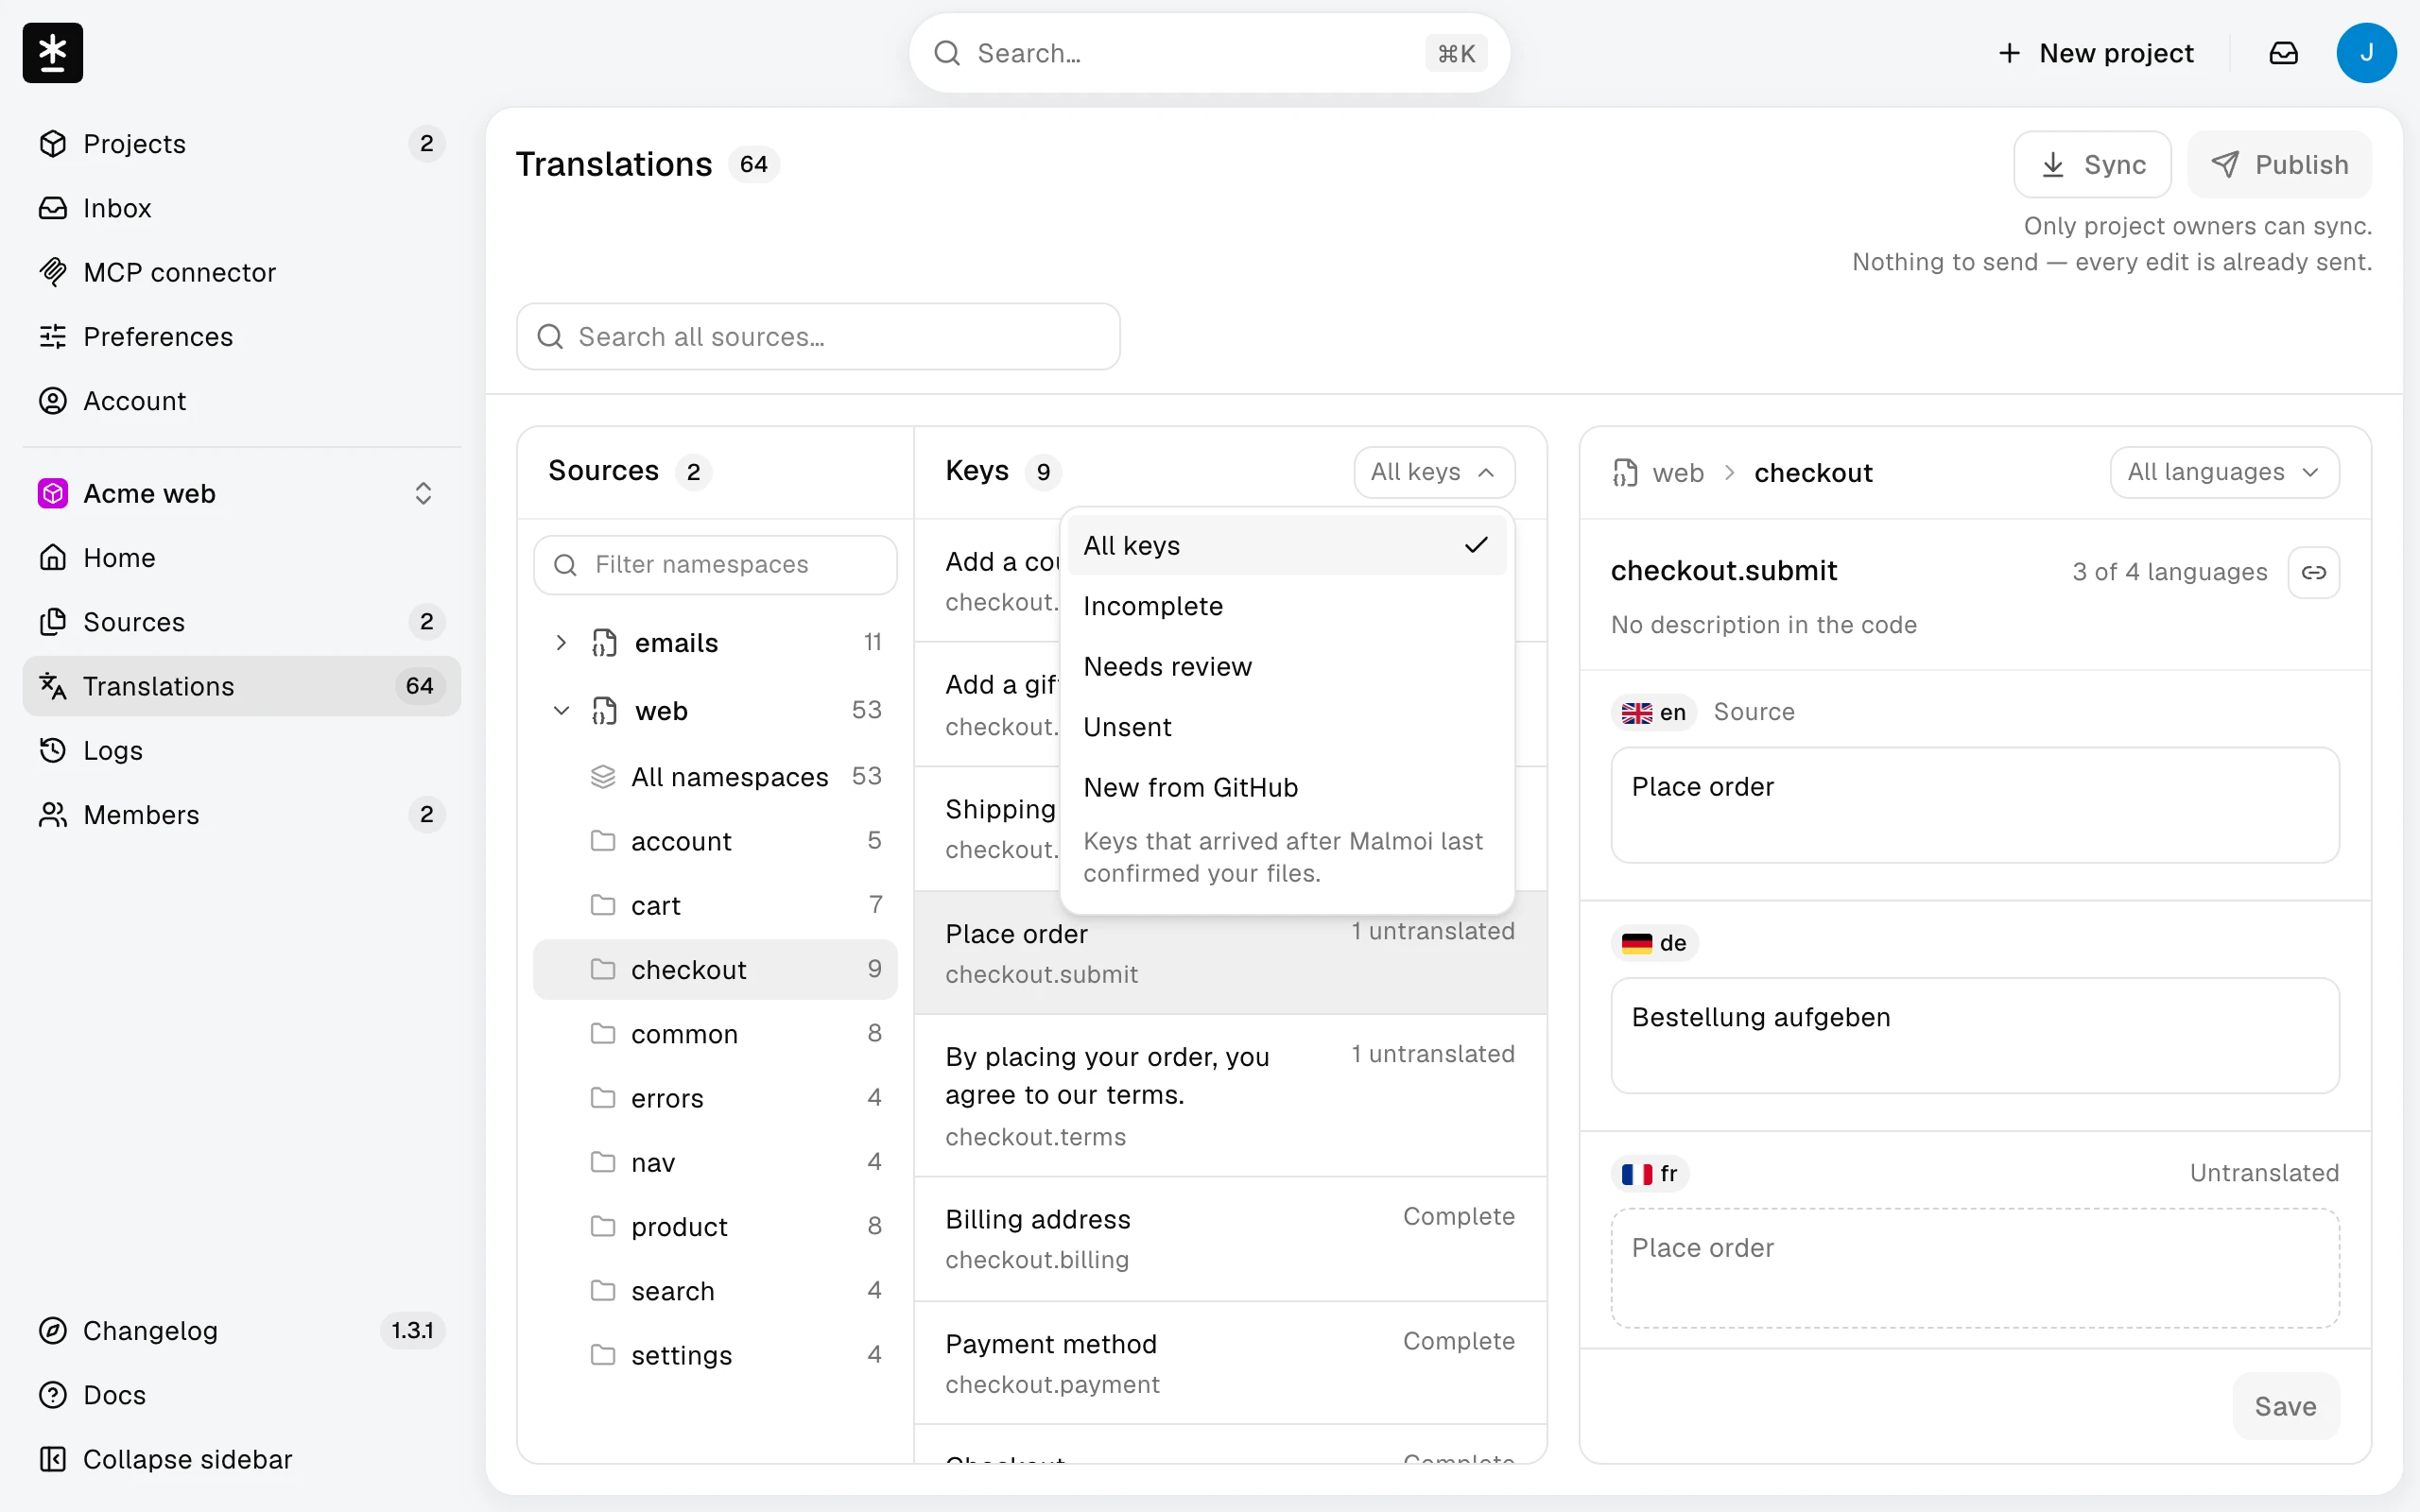
Task: Open Preferences from sidebar
Action: [x=241, y=336]
